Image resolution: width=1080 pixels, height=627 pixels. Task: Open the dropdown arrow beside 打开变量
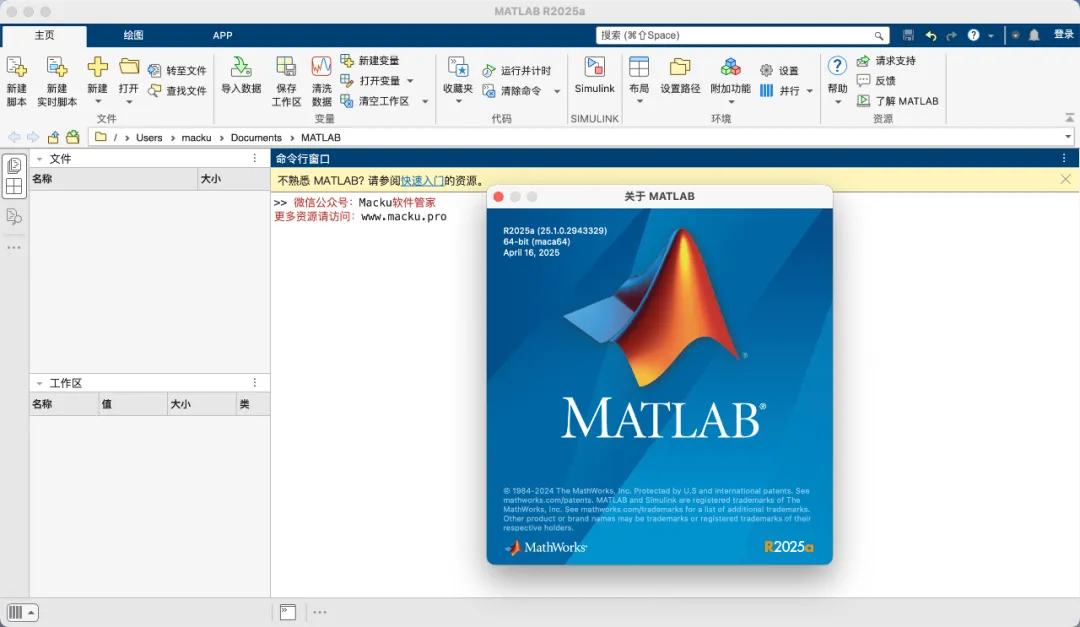coord(411,81)
